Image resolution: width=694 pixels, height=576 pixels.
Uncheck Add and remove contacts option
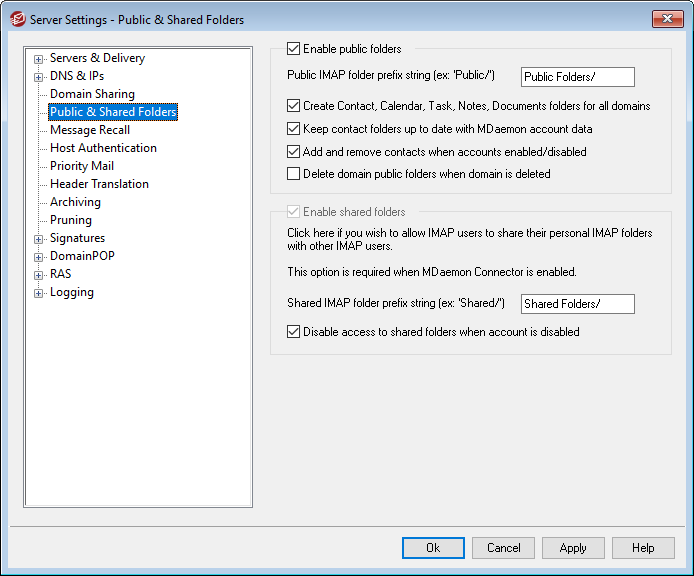tap(293, 152)
